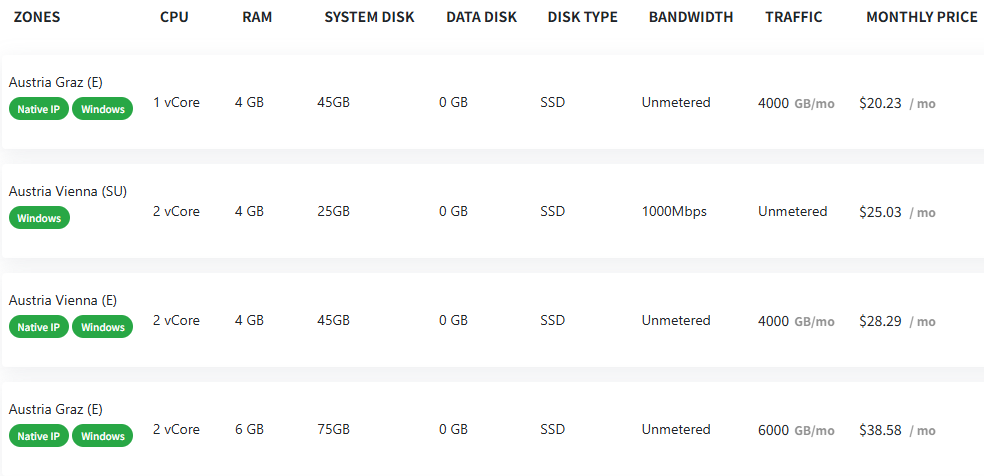Image resolution: width=984 pixels, height=476 pixels.
Task: Select the $20.23 / mo price
Action: [x=897, y=103]
